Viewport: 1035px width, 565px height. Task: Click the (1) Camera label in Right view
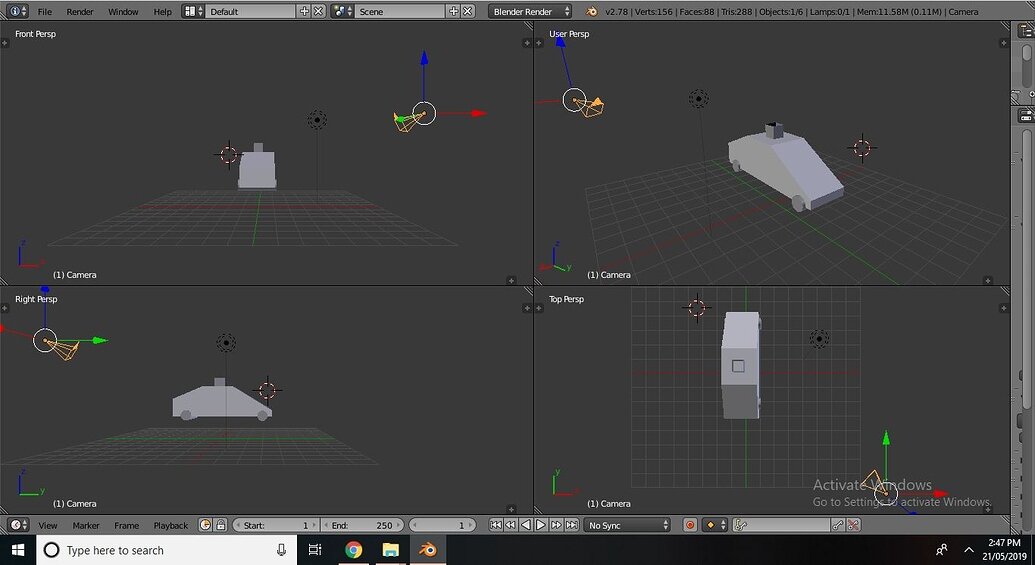75,504
